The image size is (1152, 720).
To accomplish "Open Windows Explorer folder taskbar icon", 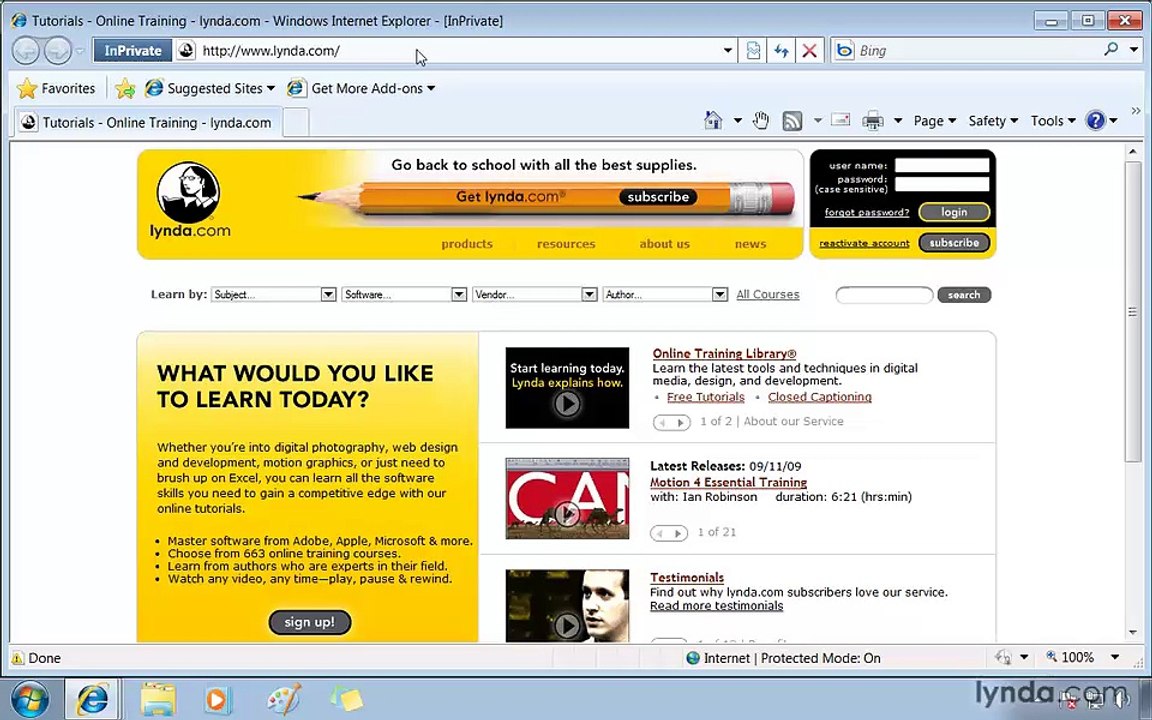I will [x=158, y=699].
